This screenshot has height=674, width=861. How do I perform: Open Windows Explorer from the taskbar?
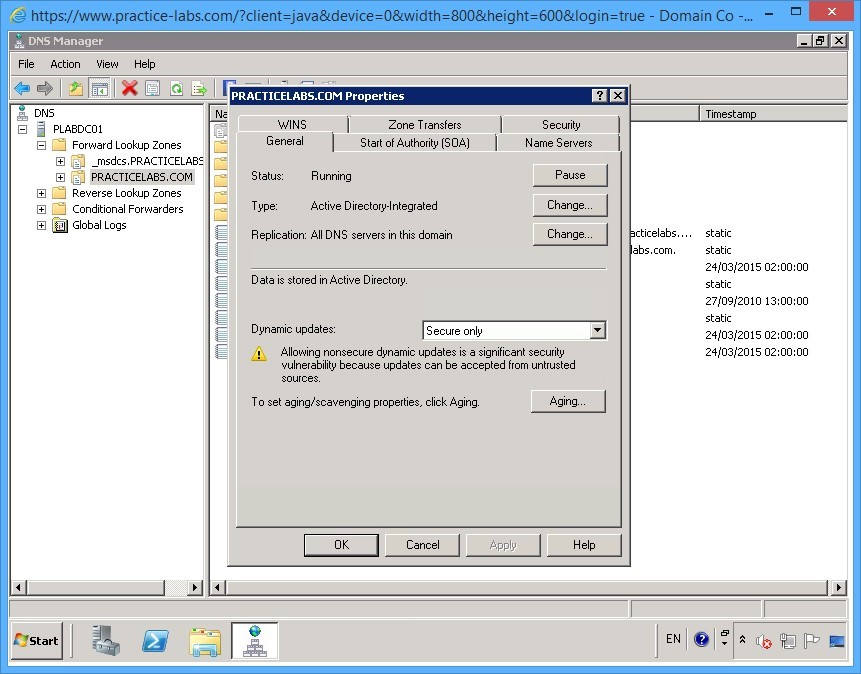205,641
